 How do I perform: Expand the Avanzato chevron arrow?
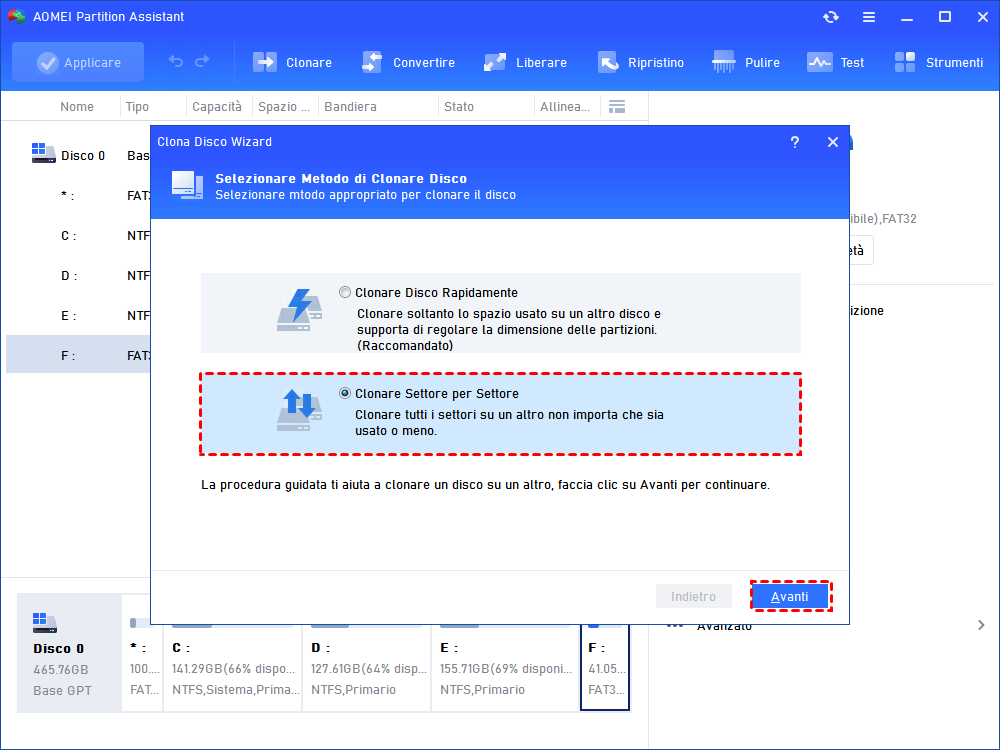pyautogui.click(x=981, y=625)
